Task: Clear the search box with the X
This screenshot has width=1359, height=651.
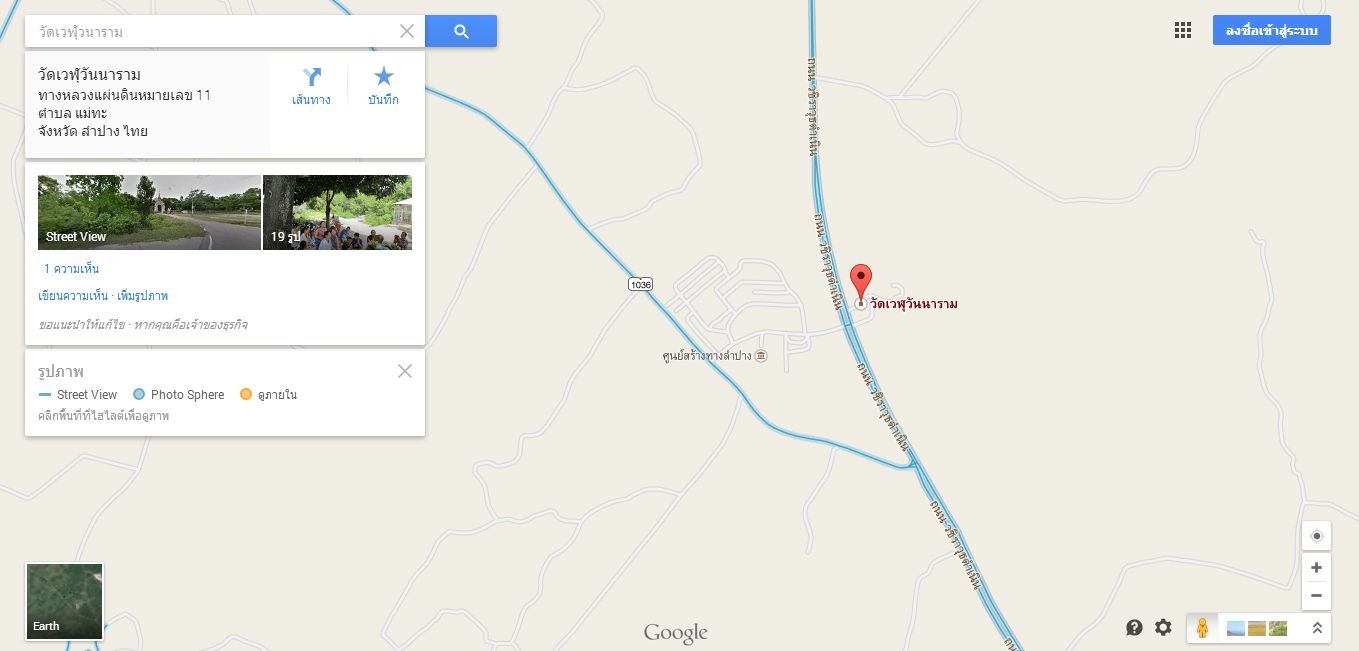Action: coord(407,31)
